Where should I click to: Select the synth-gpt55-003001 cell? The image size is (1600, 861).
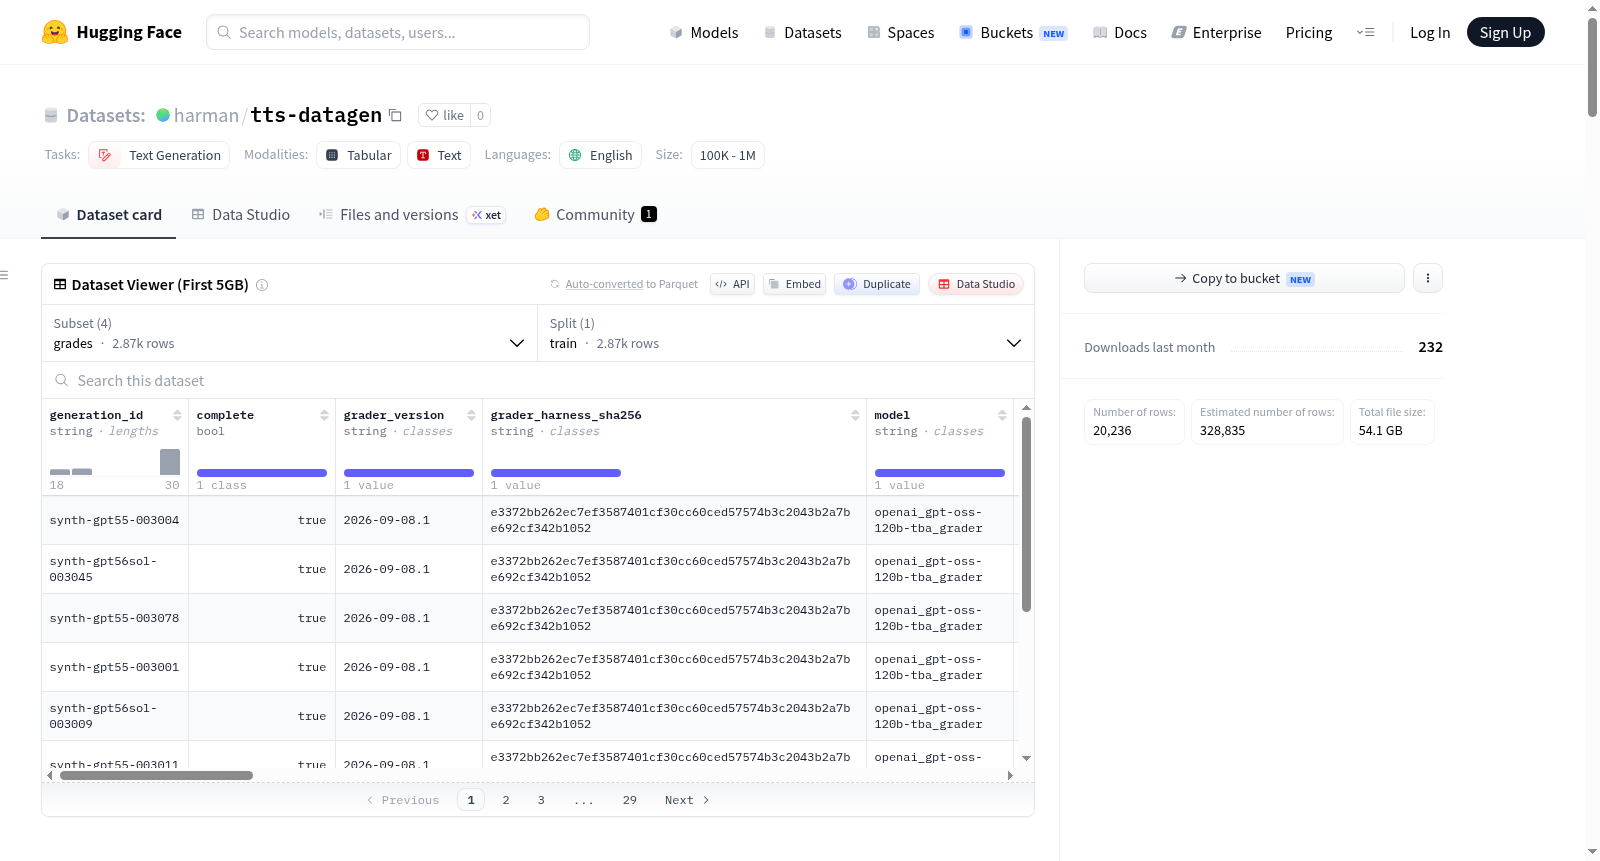(115, 667)
